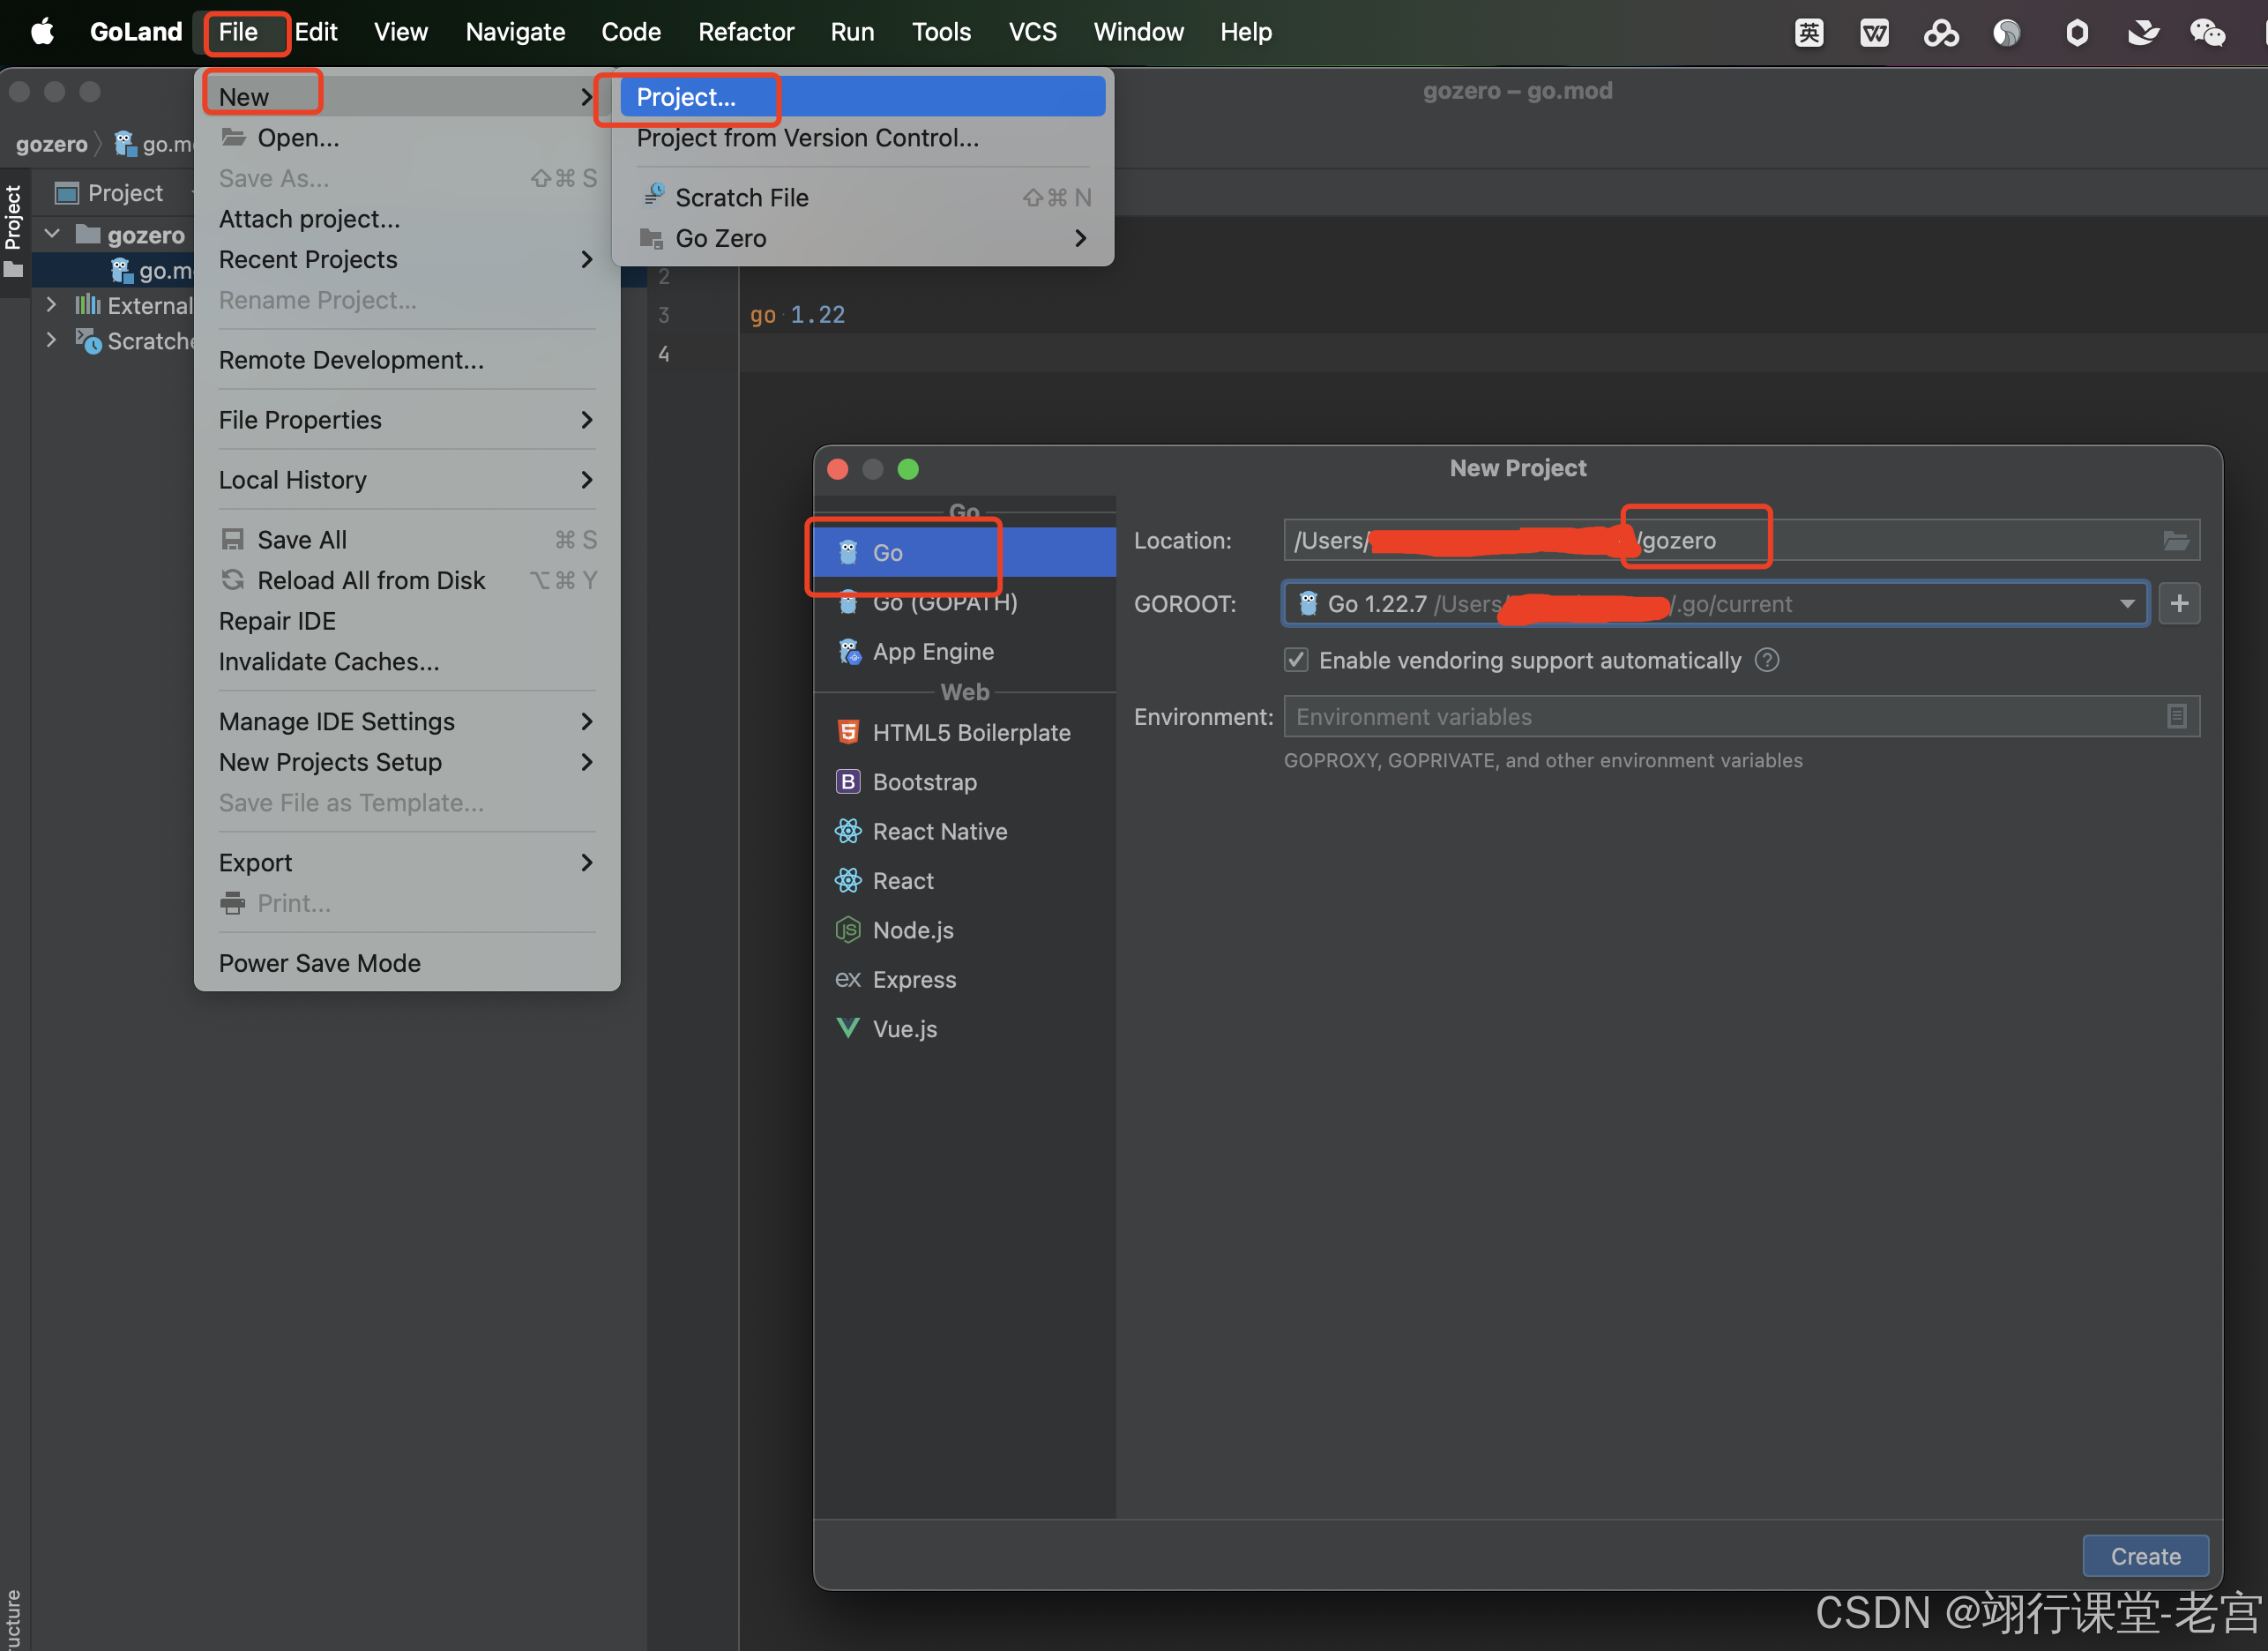Click Save All in the File menu
The height and width of the screenshot is (1651, 2268).
(407, 540)
